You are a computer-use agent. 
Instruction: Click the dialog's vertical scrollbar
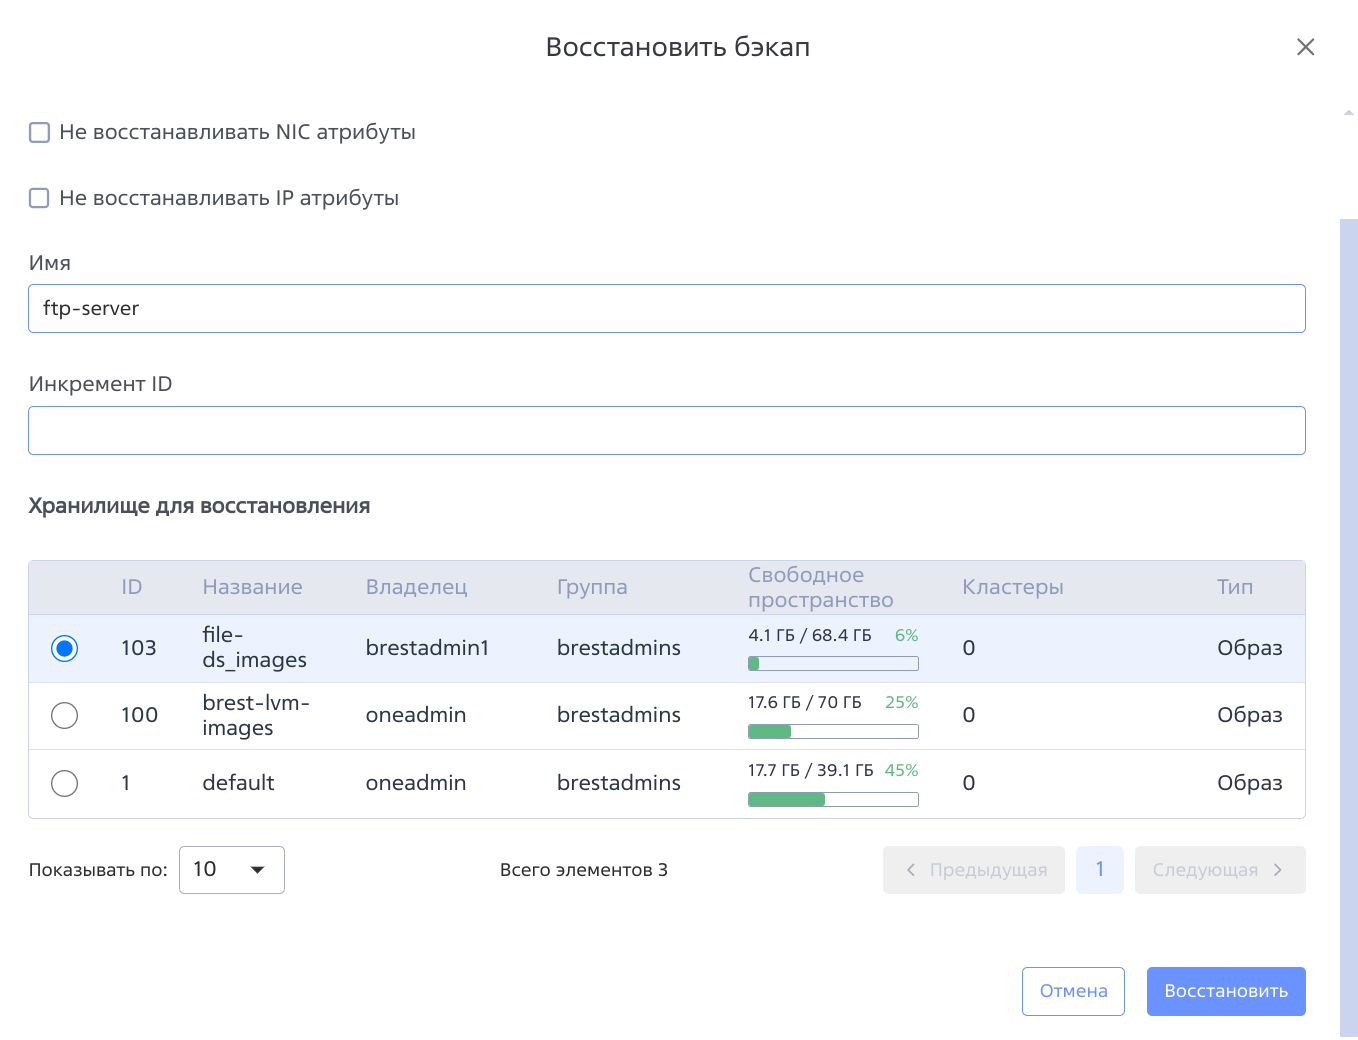point(1348,620)
